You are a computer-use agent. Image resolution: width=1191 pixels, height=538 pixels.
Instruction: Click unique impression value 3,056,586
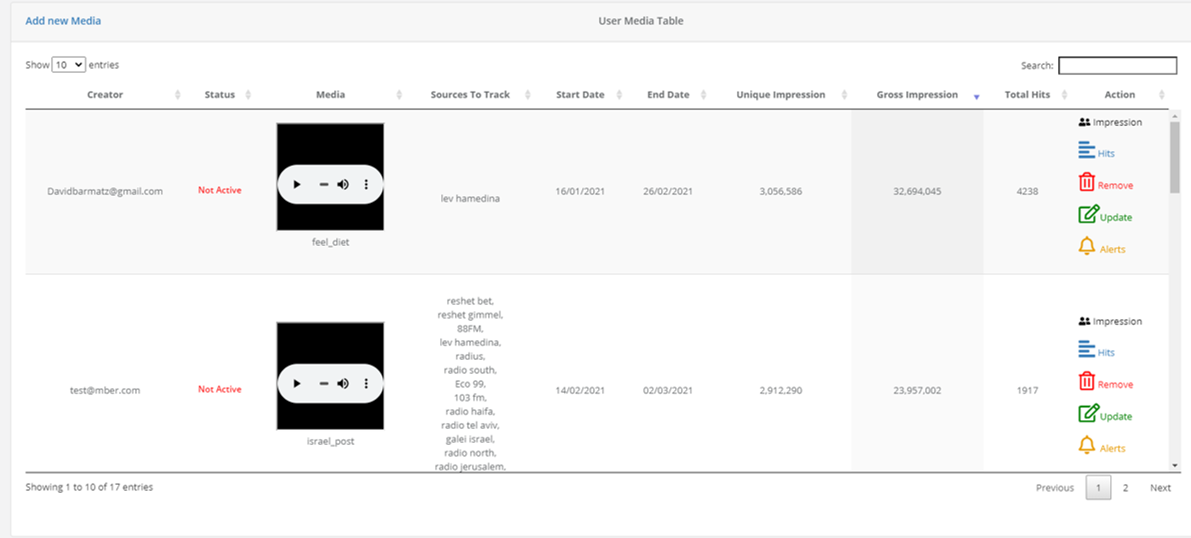780,191
